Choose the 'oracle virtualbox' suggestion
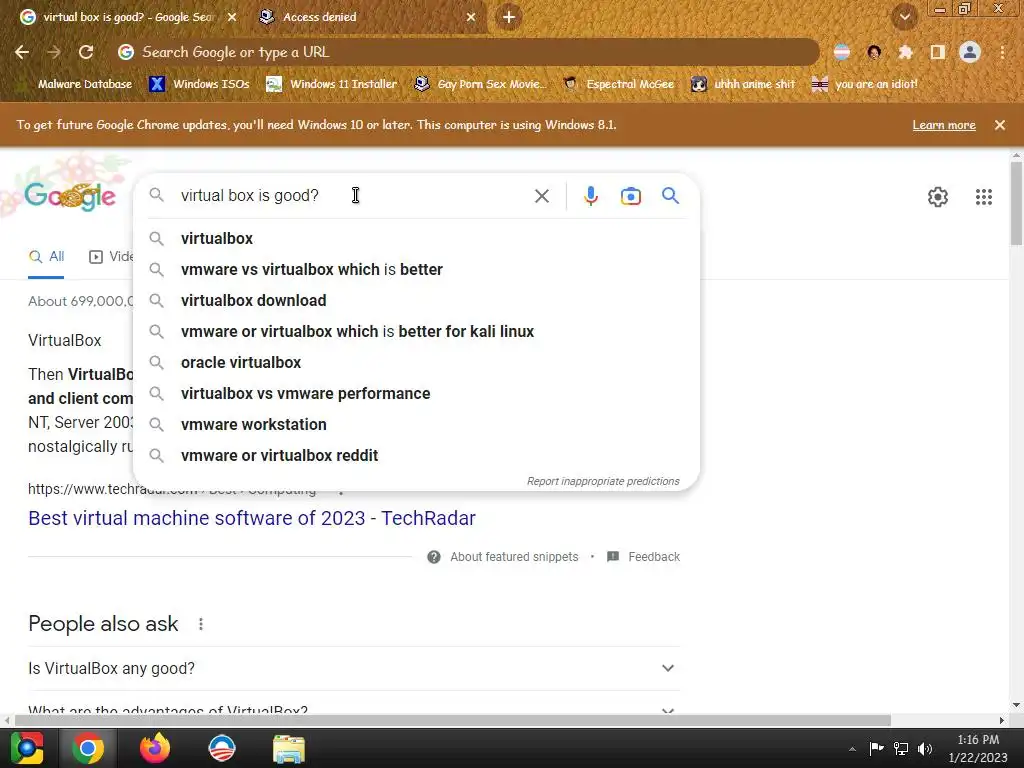The image size is (1024, 768). coord(416,362)
